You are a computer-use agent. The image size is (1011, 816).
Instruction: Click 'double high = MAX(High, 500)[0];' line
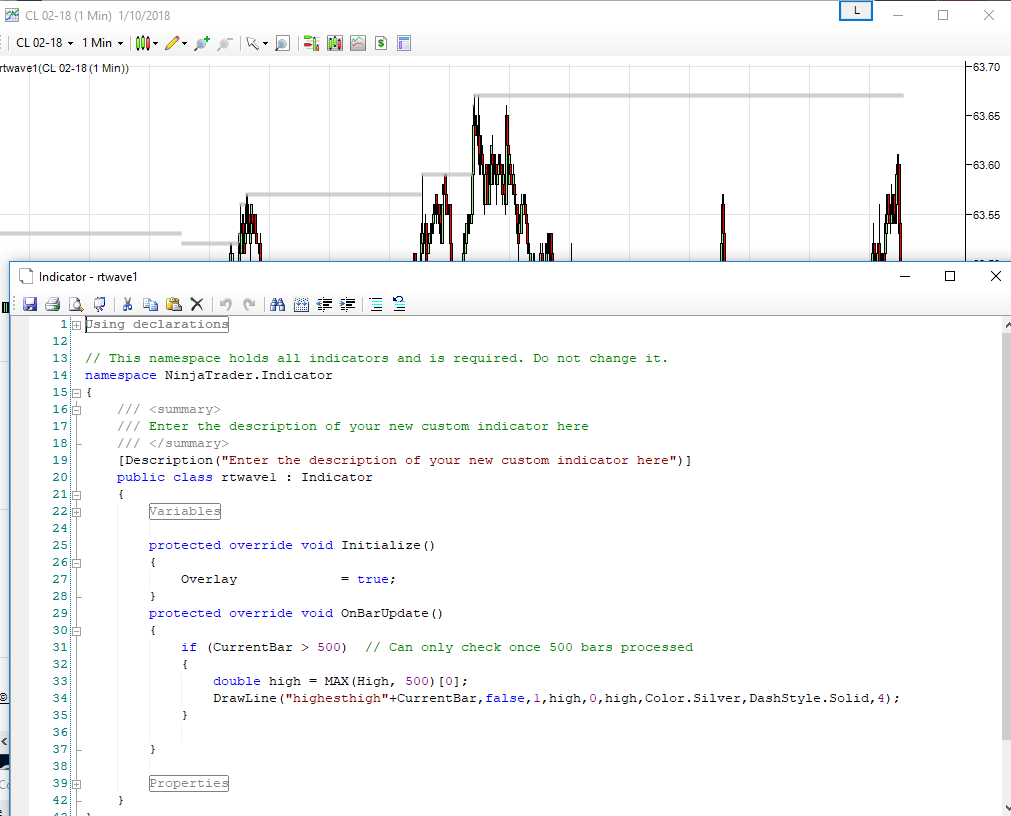tap(340, 681)
